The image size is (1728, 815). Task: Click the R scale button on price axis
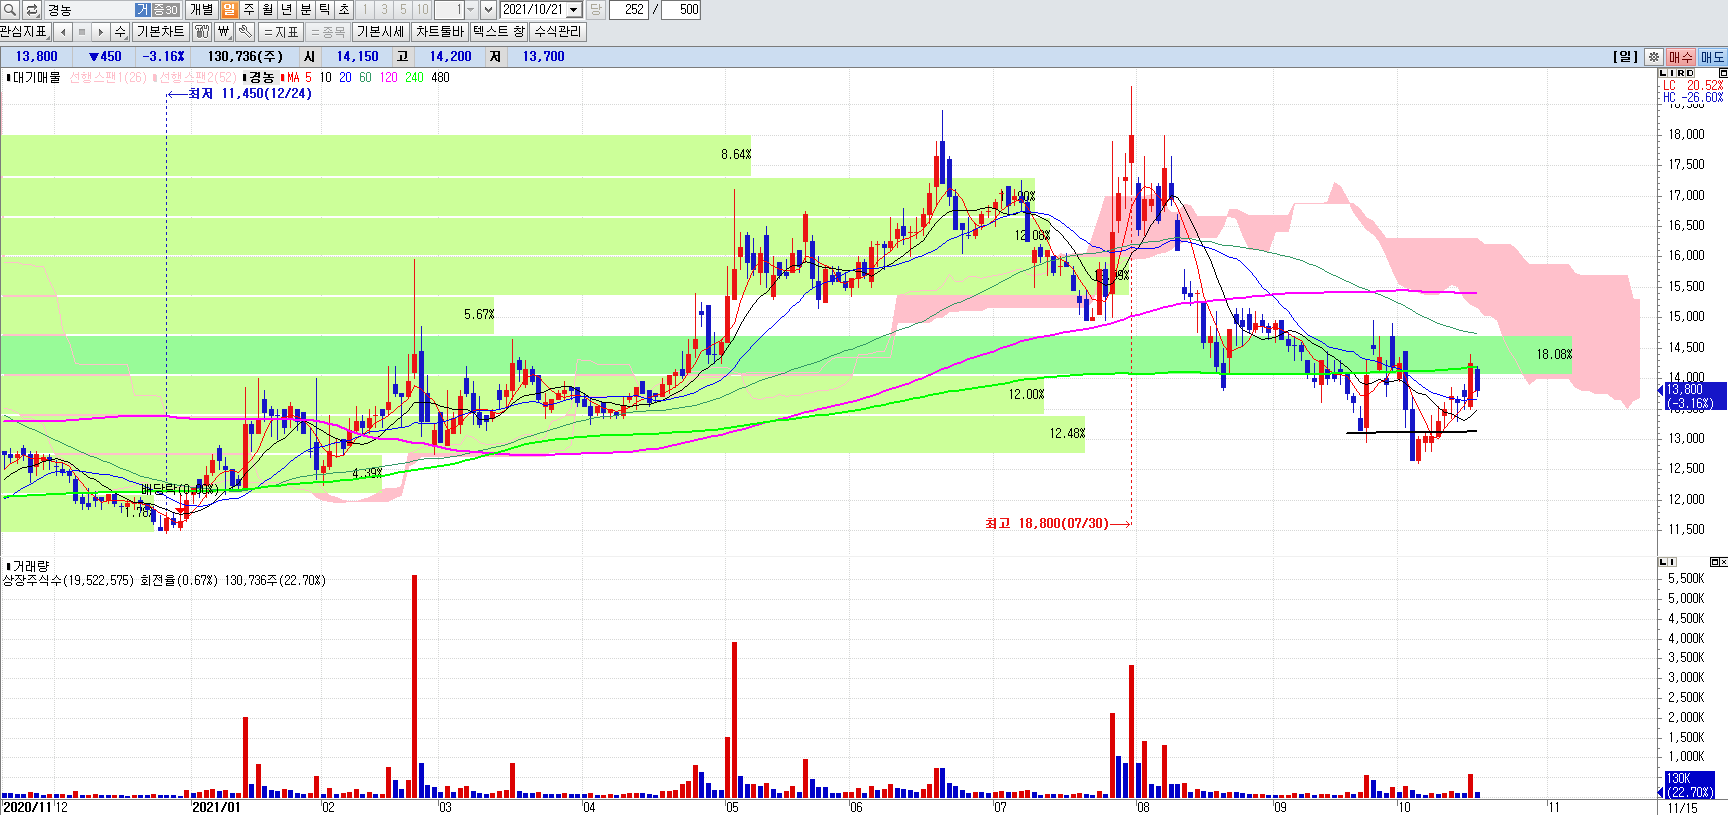pos(1681,73)
